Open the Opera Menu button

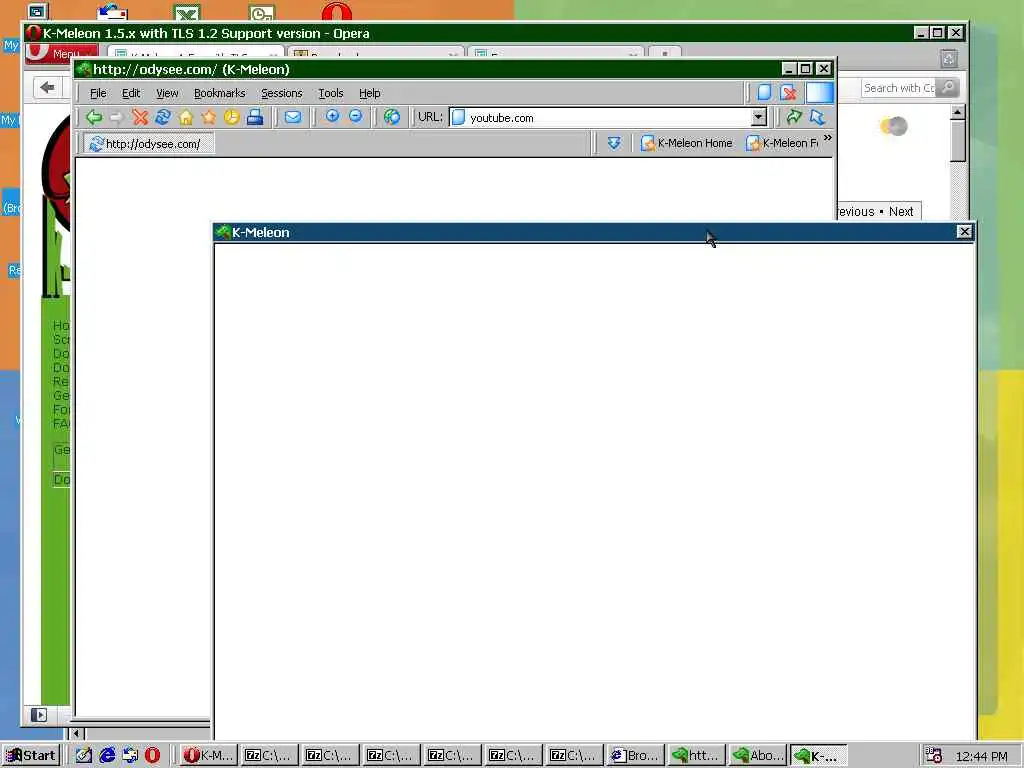tap(62, 54)
